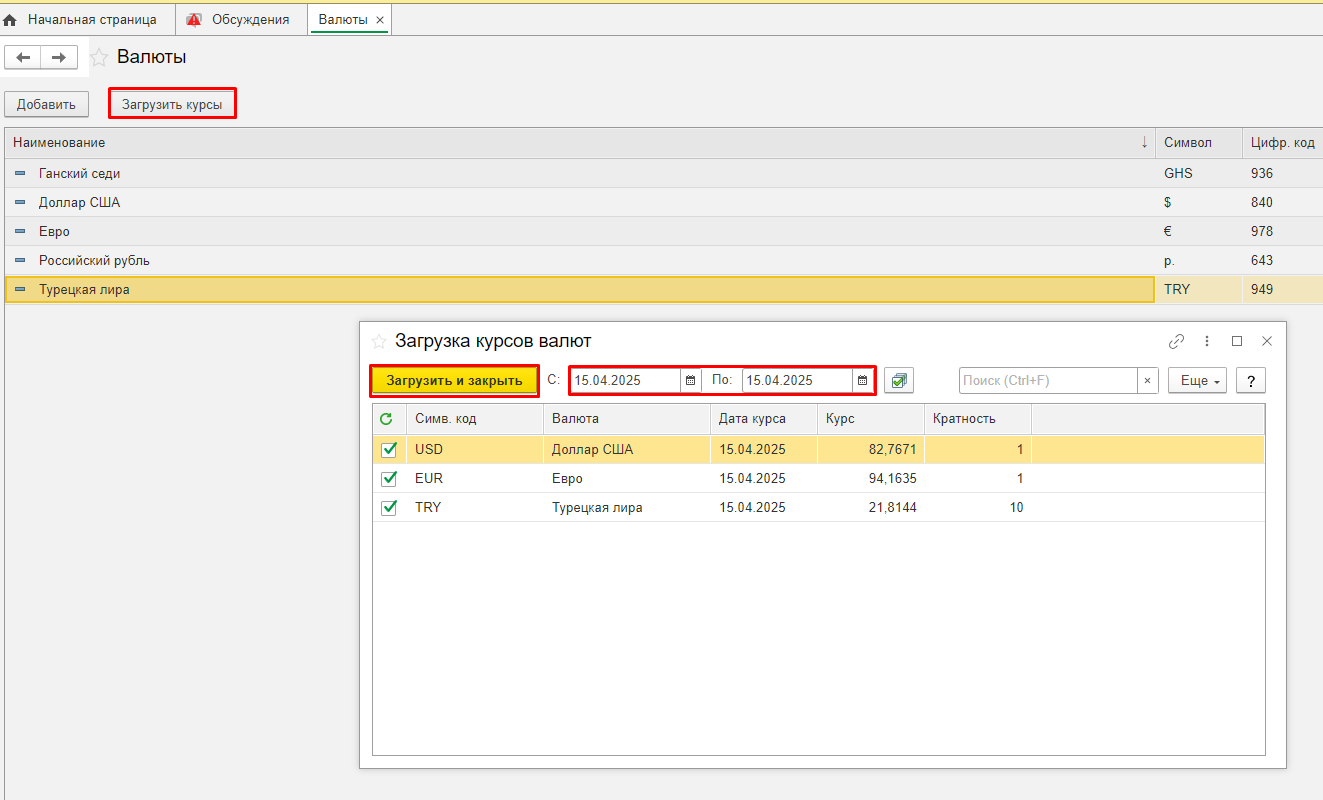Click the home icon on Начальная страница tab
This screenshot has width=1323, height=800.
[11, 20]
